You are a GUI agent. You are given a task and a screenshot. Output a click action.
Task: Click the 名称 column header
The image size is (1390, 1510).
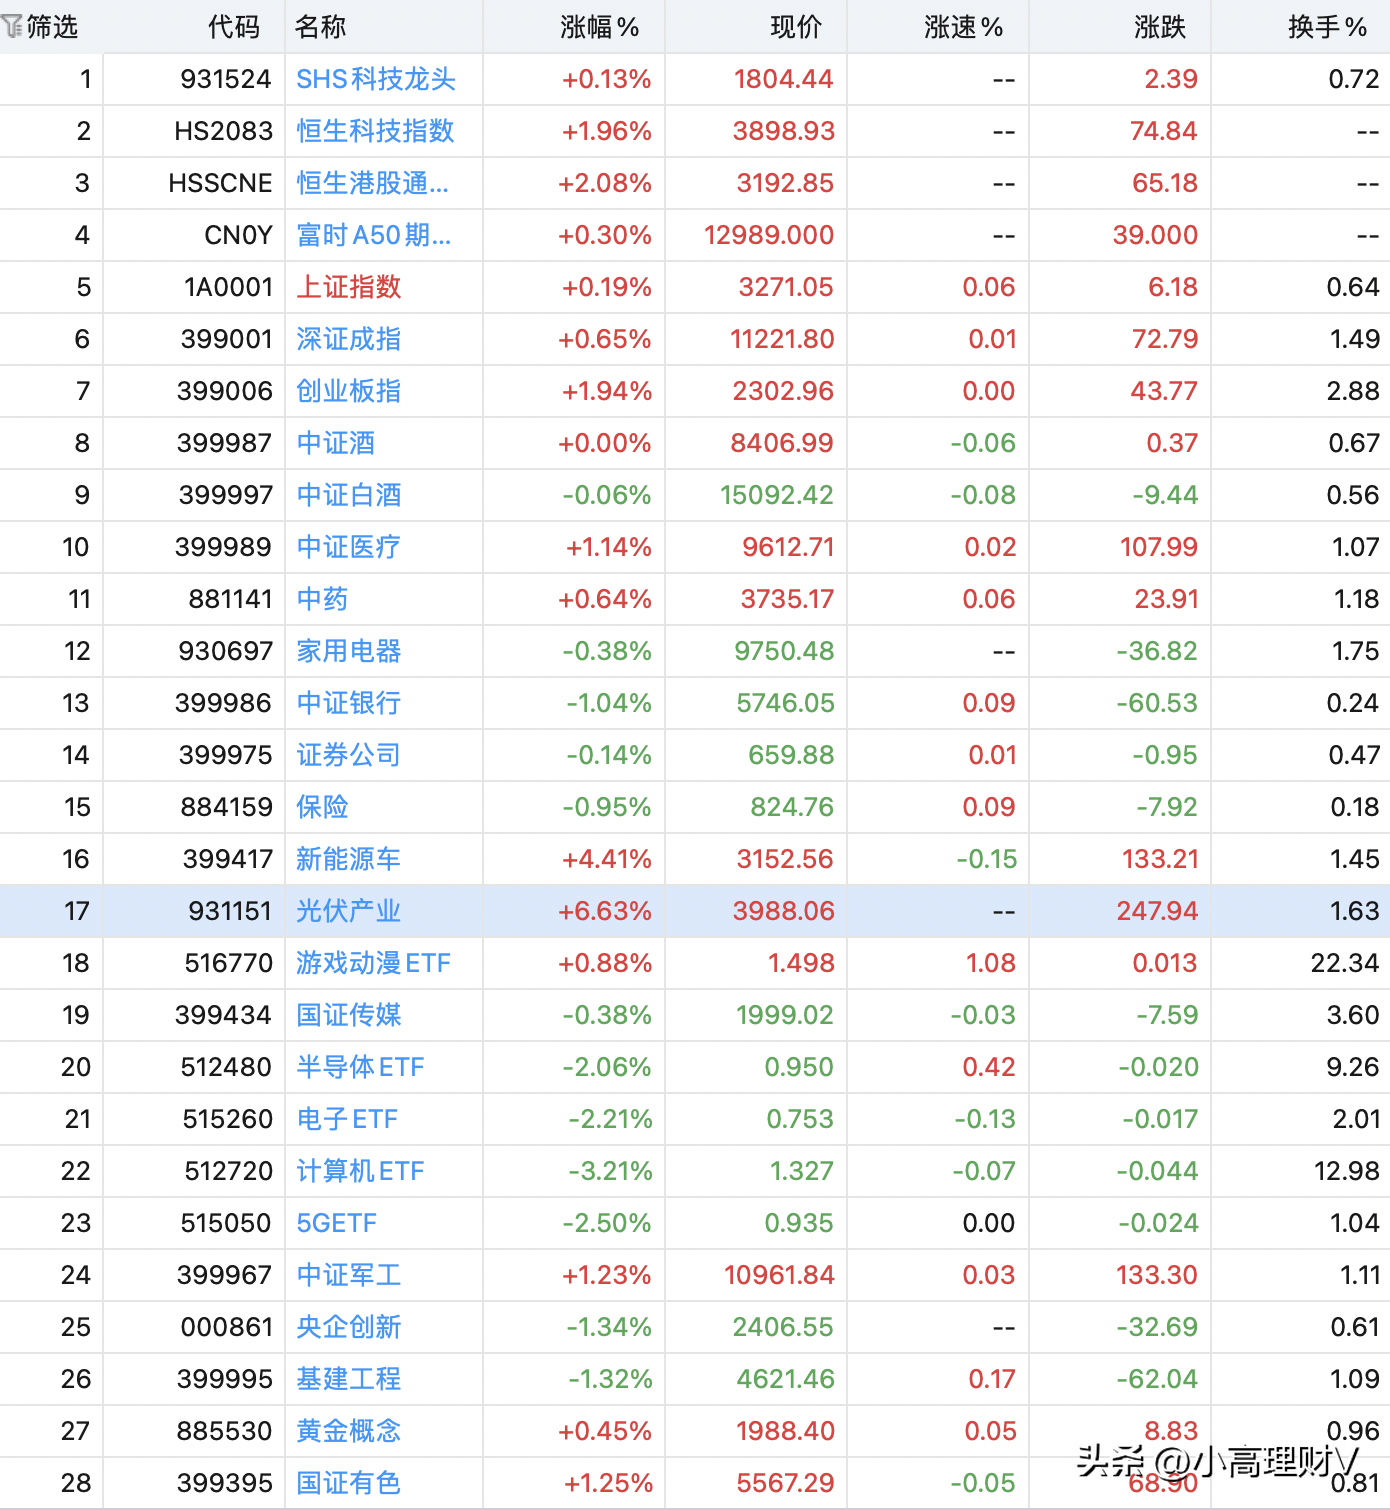(x=320, y=27)
